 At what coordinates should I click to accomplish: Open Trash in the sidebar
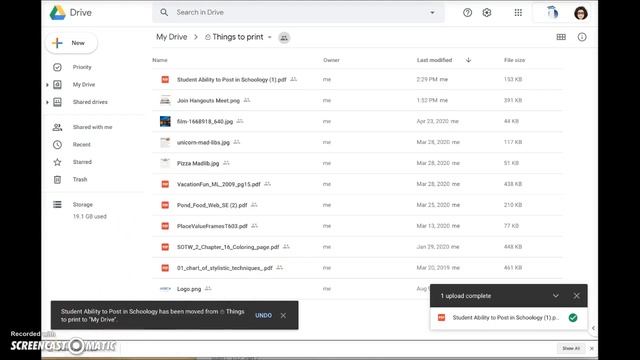[80, 180]
